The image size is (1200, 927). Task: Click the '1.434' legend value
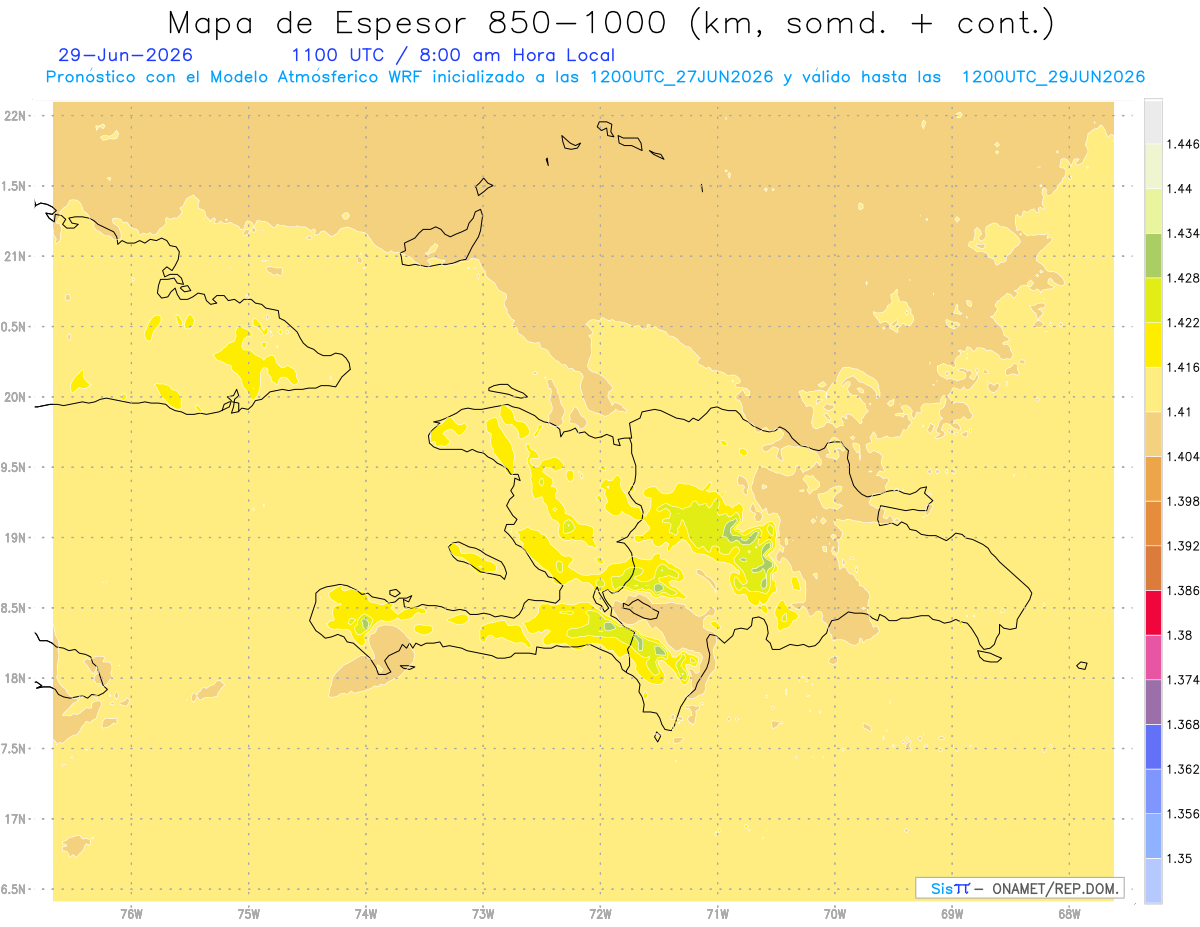[1183, 233]
